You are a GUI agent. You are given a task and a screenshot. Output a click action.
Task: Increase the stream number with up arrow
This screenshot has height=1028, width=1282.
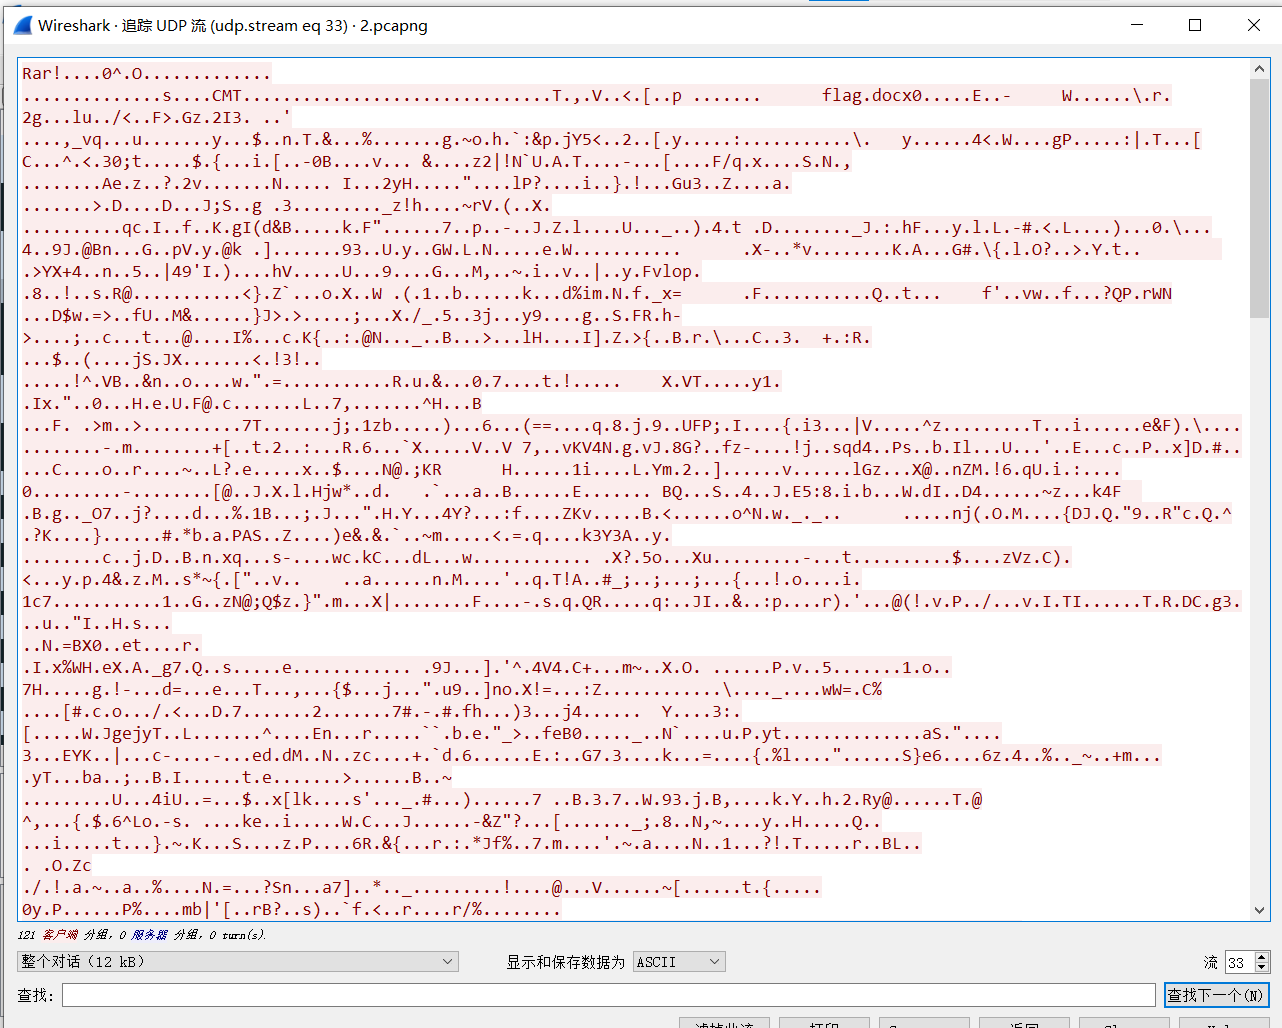pos(1262,956)
